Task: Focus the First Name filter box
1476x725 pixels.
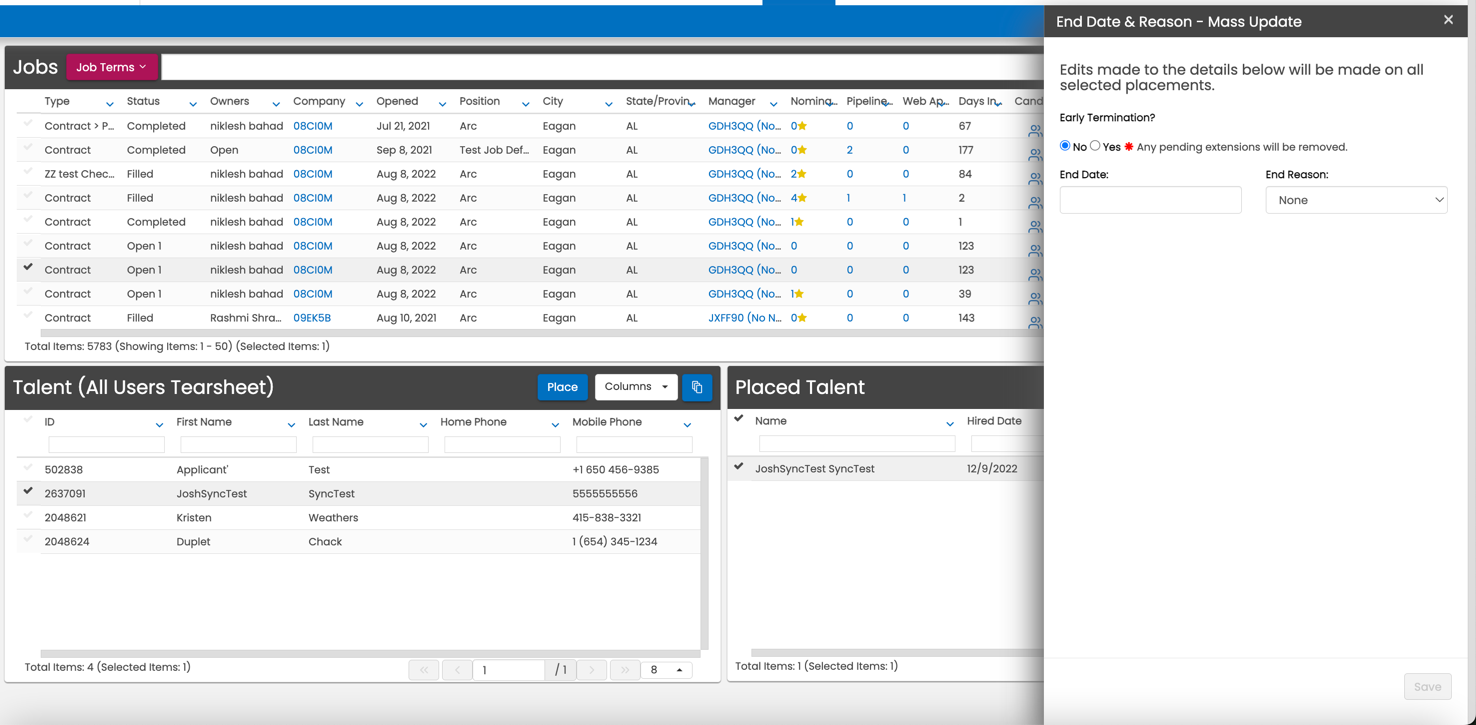Action: (238, 445)
